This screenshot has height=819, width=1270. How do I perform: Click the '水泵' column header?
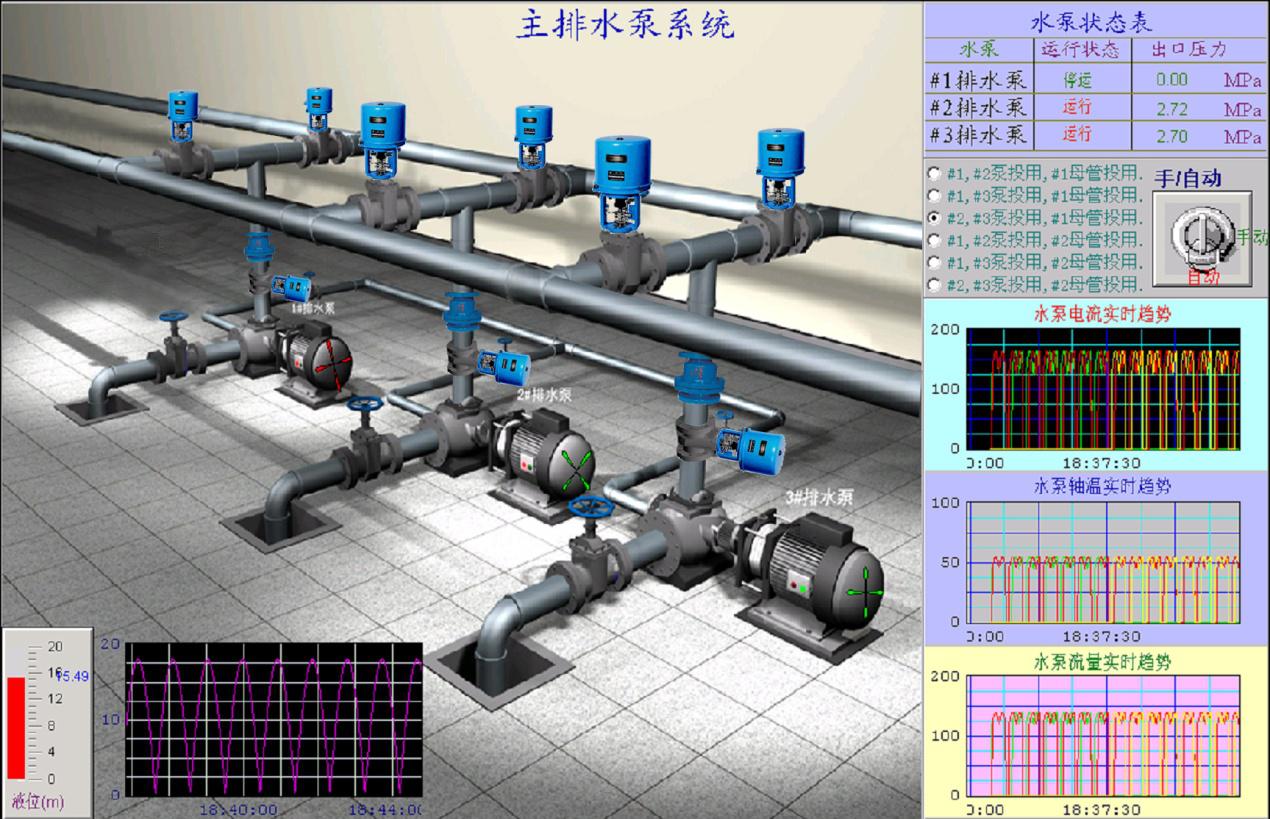[x=978, y=49]
